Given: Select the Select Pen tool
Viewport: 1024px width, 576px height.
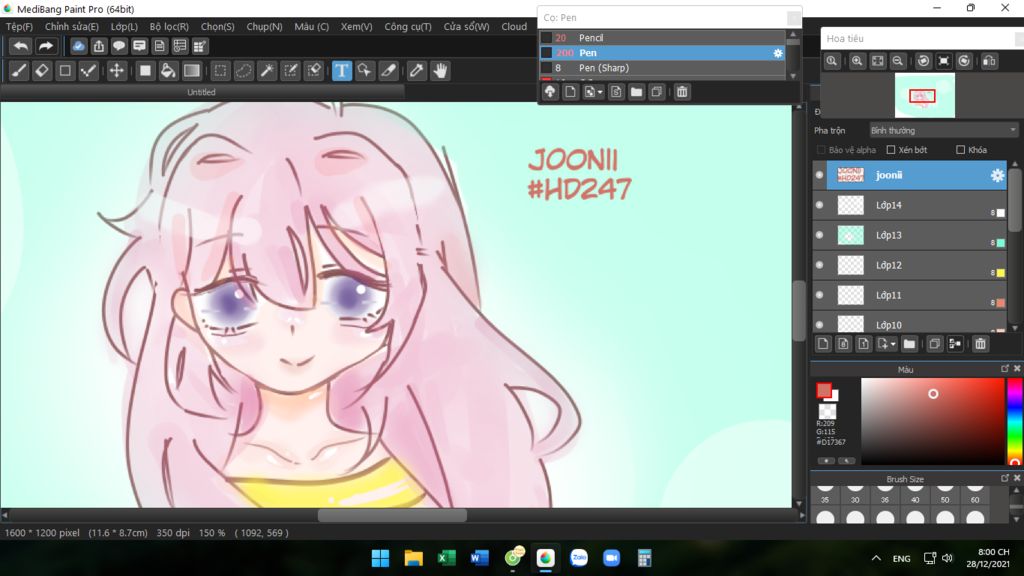Looking at the screenshot, I should tap(291, 71).
